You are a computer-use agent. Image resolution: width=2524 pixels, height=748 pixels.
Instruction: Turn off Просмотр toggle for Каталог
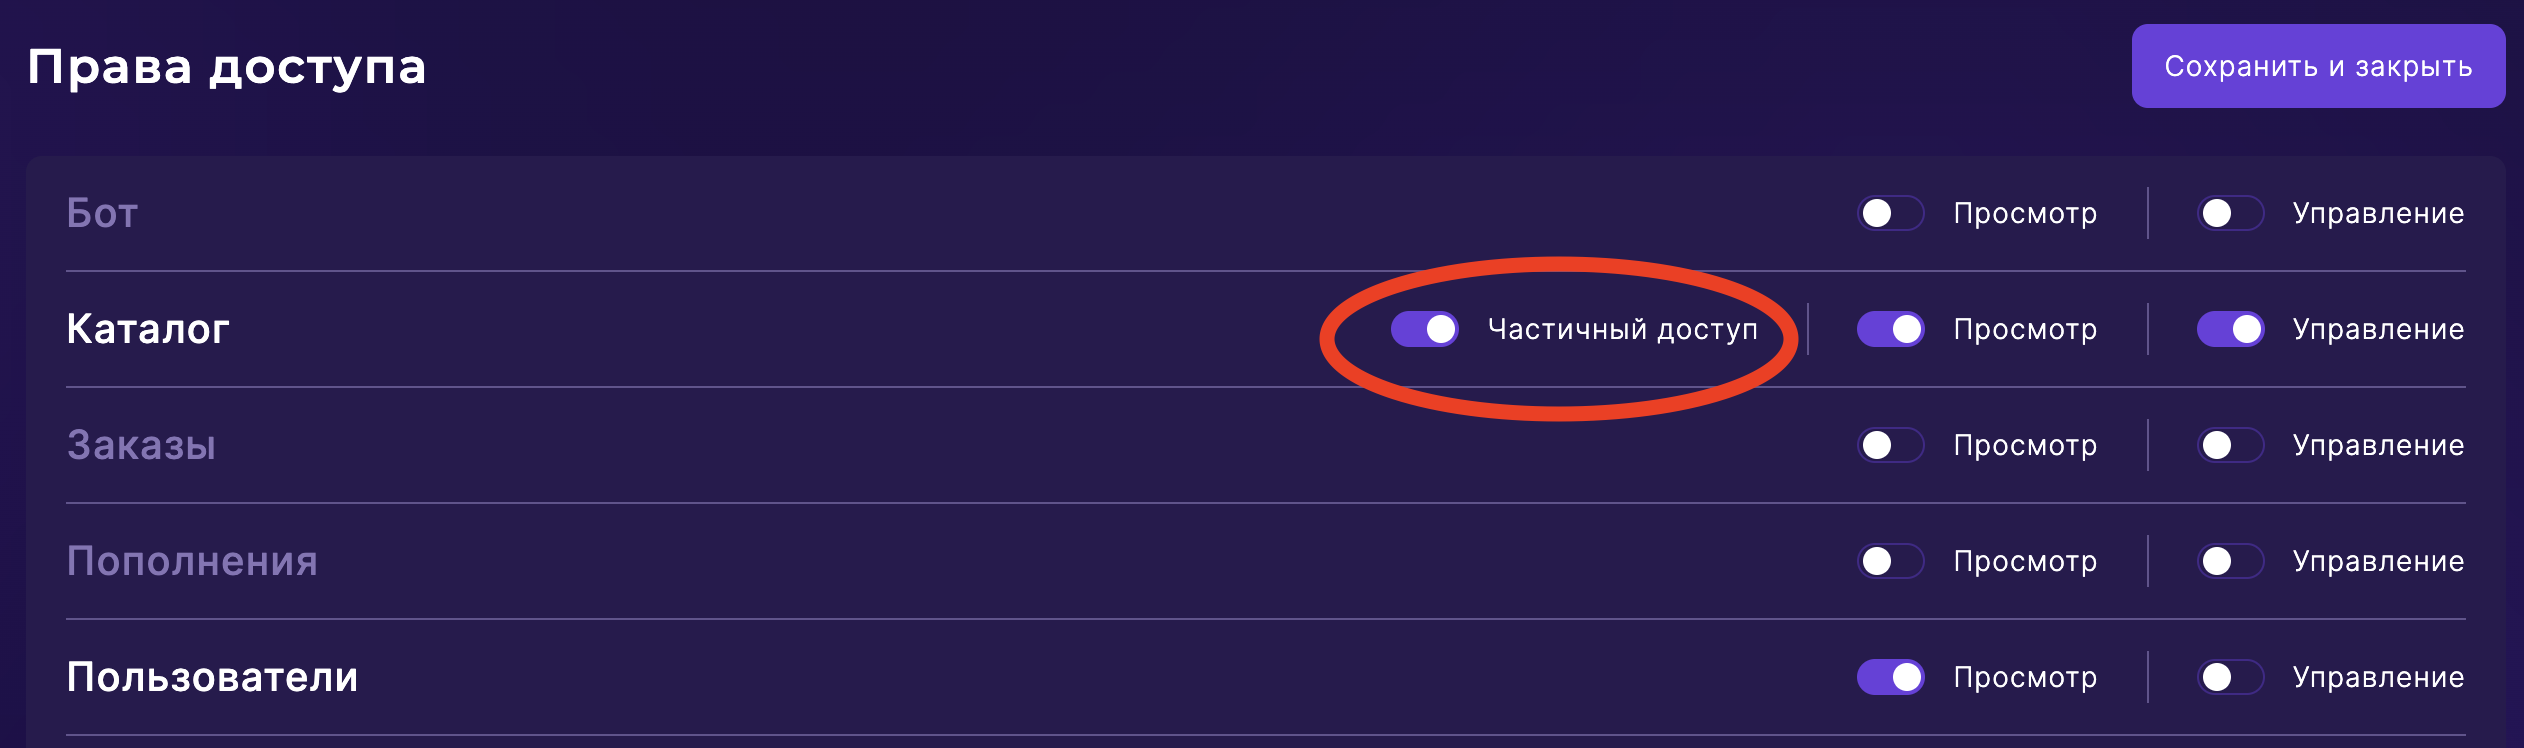(1890, 329)
